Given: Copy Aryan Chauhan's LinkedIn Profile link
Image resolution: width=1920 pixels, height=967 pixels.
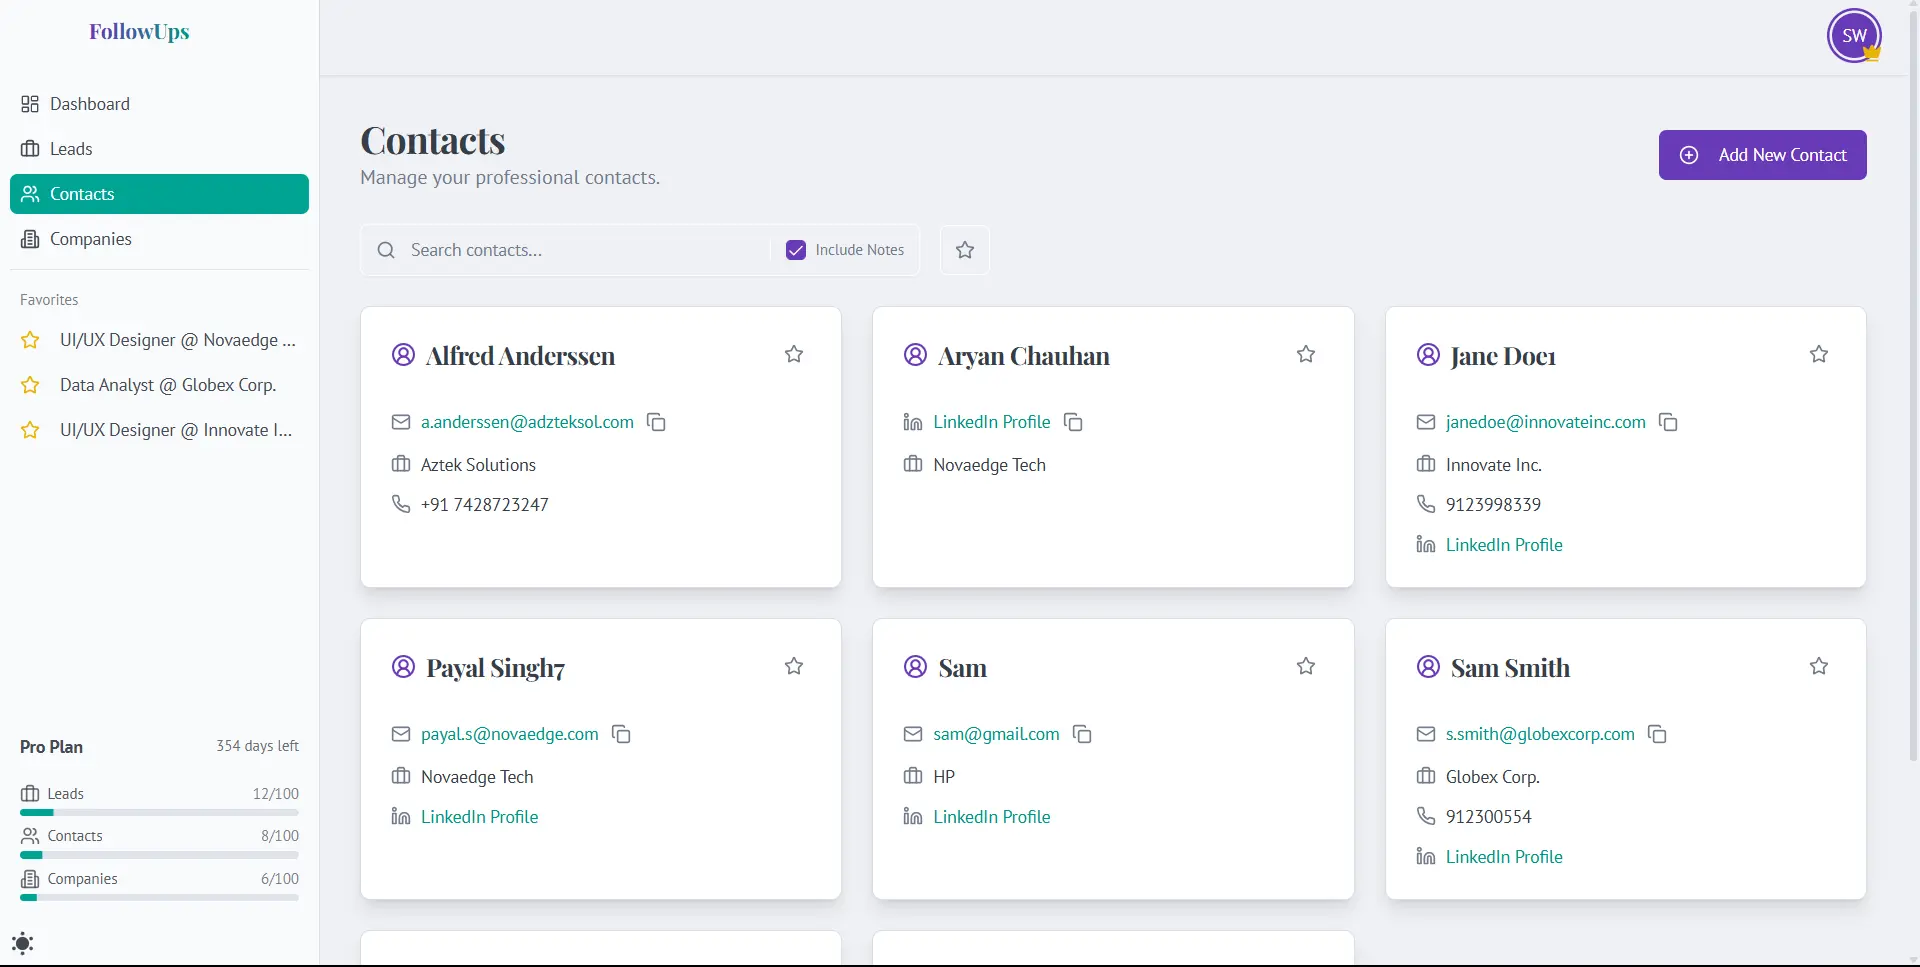Looking at the screenshot, I should coord(1073,422).
